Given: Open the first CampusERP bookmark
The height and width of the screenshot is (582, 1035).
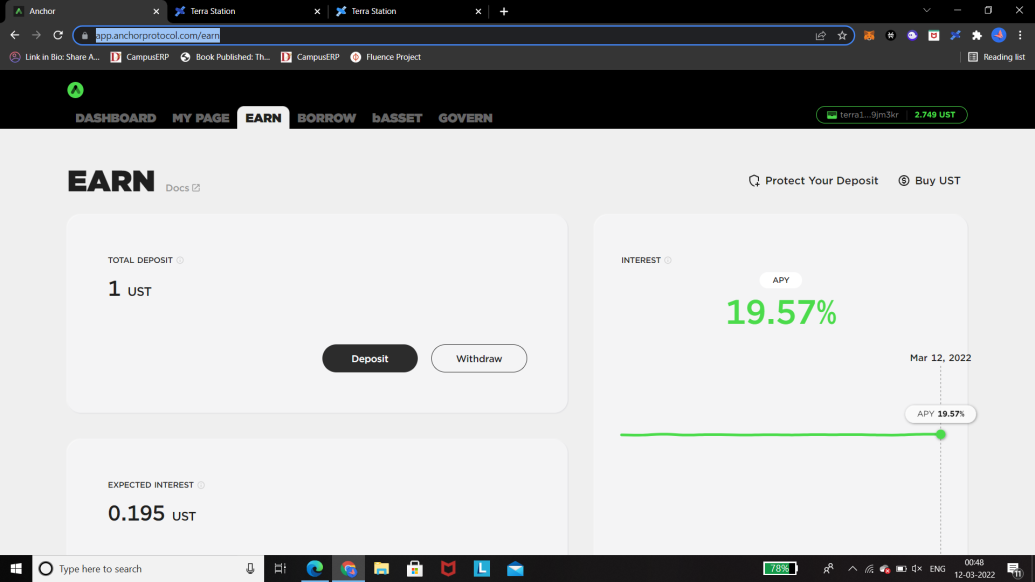Looking at the screenshot, I should (139, 57).
